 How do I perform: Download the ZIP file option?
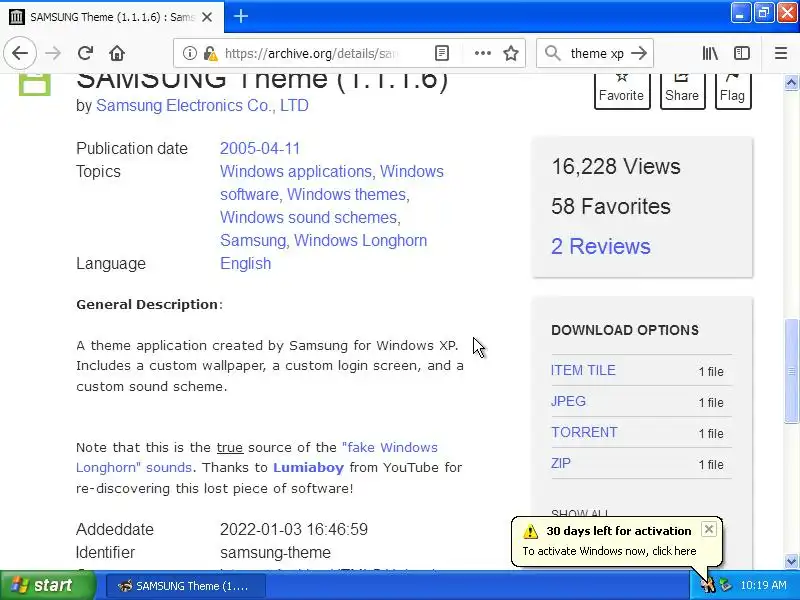coord(561,464)
